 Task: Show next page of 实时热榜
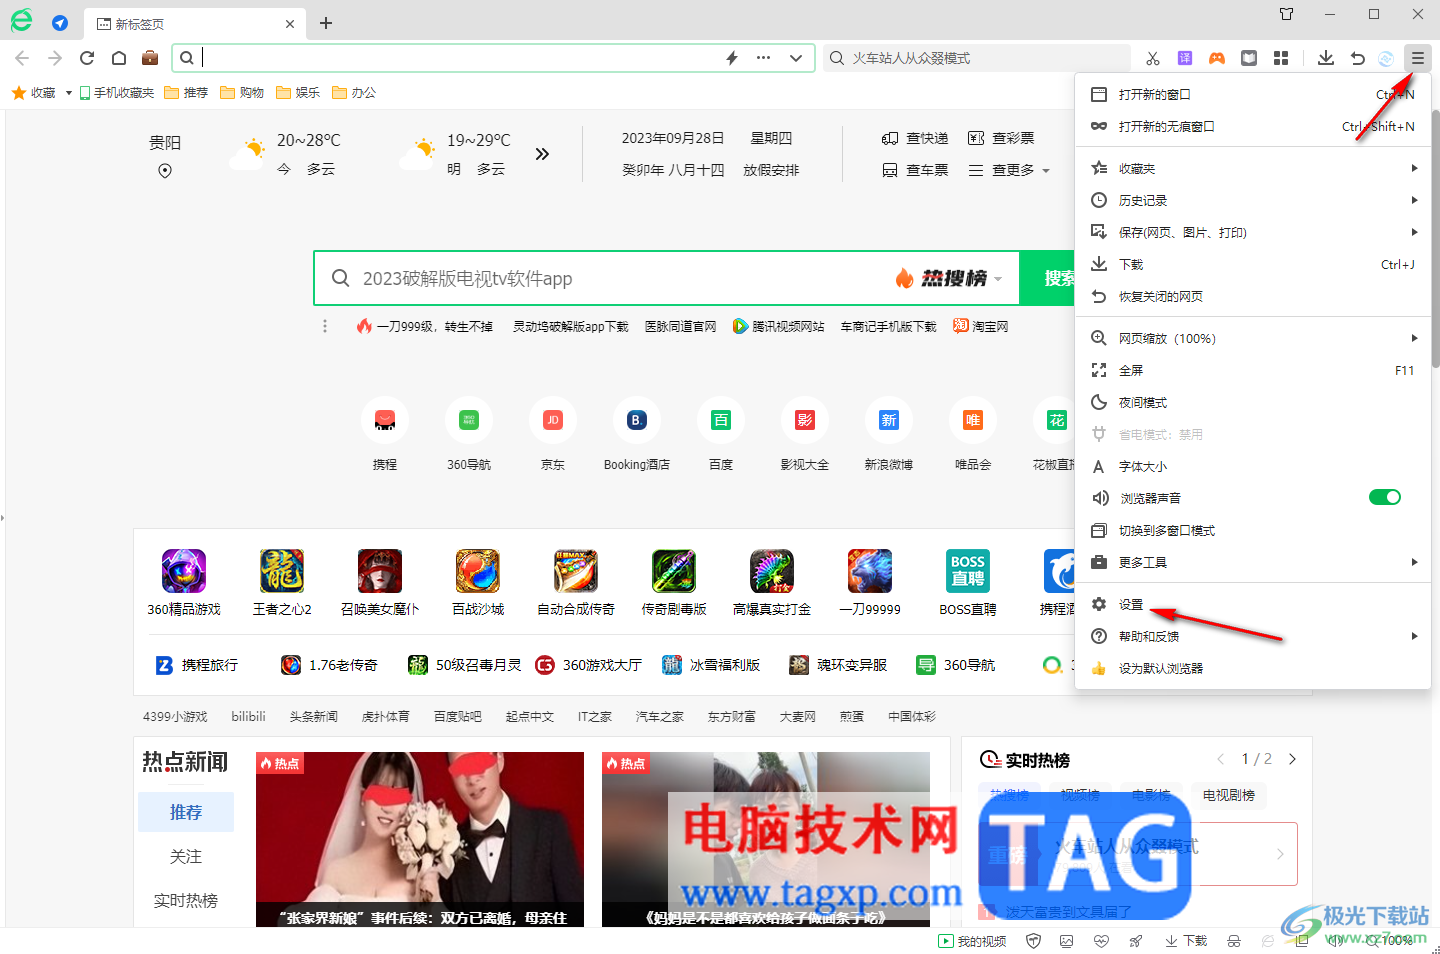coord(1293,759)
